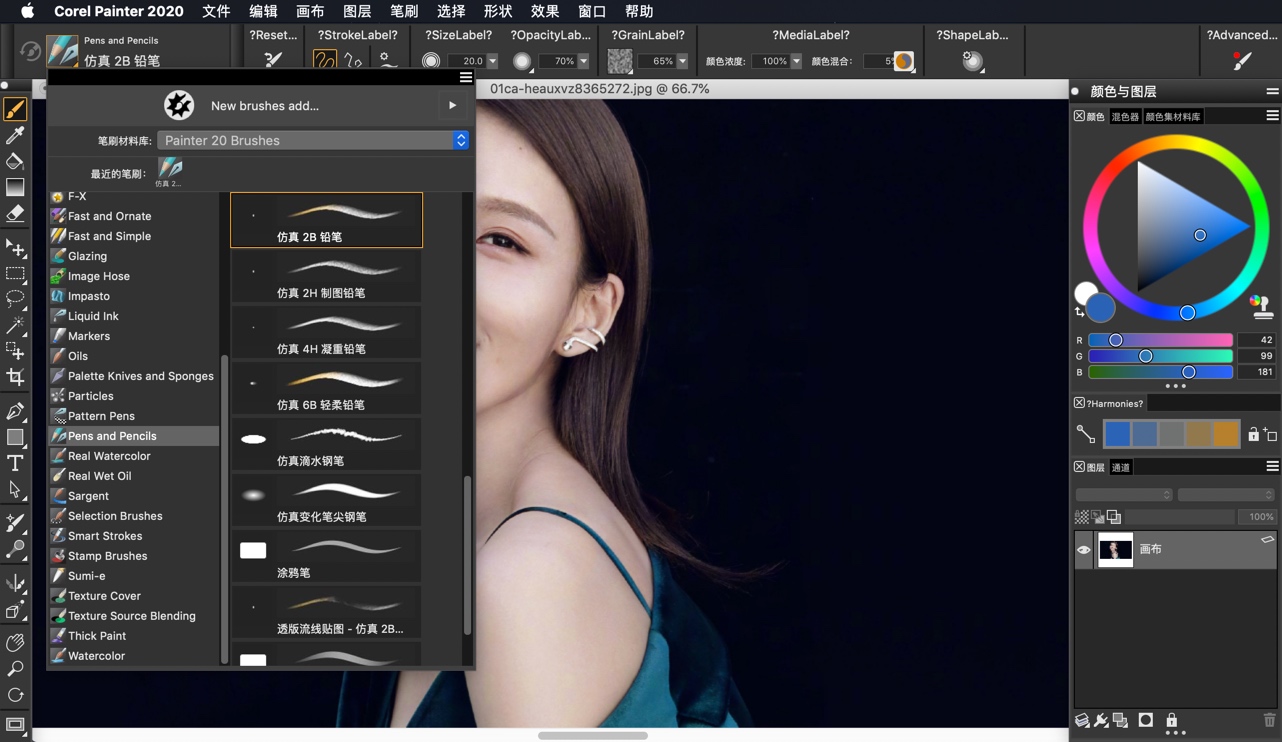Toggle the lock icon in the harmonies swatch row
This screenshot has width=1282, height=742.
[1254, 433]
